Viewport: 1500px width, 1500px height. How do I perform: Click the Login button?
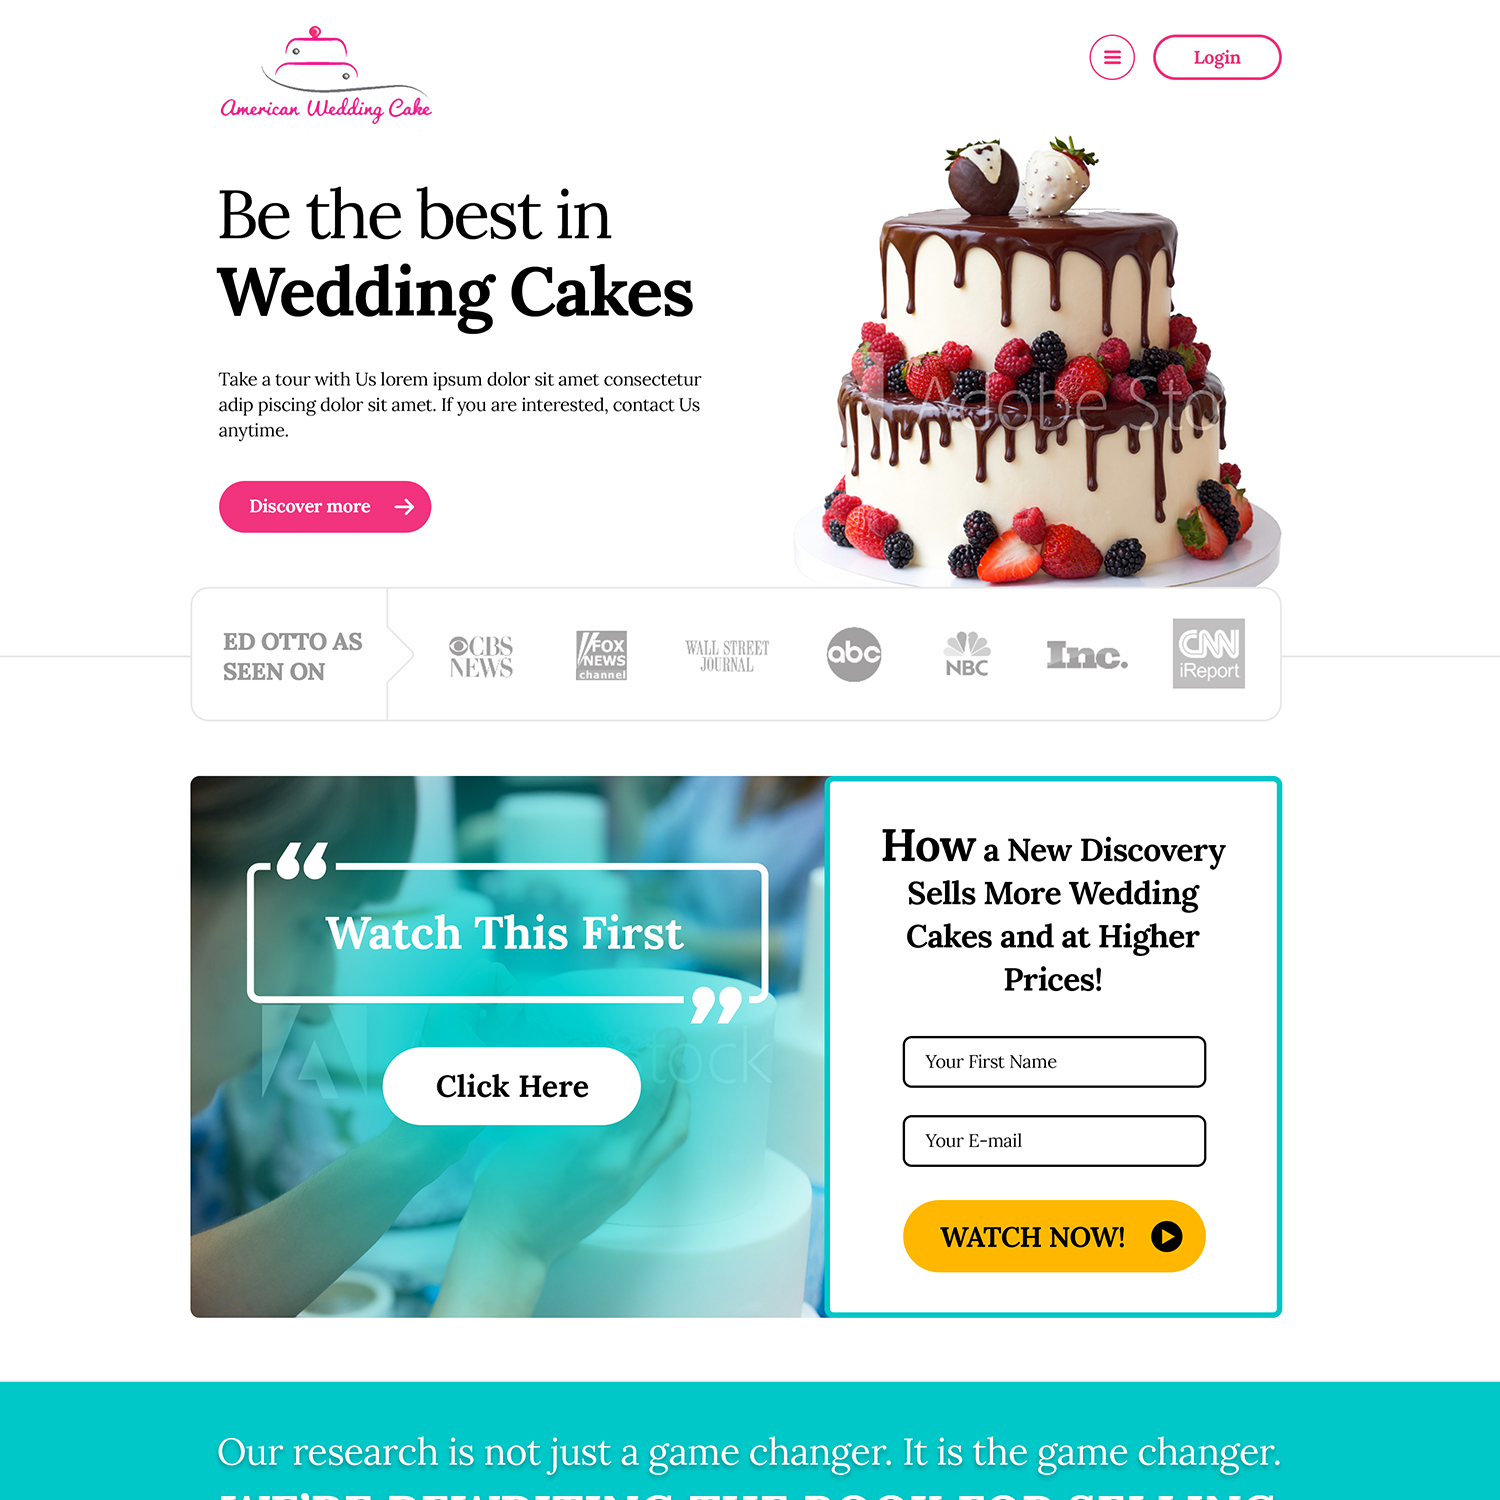coord(1216,57)
